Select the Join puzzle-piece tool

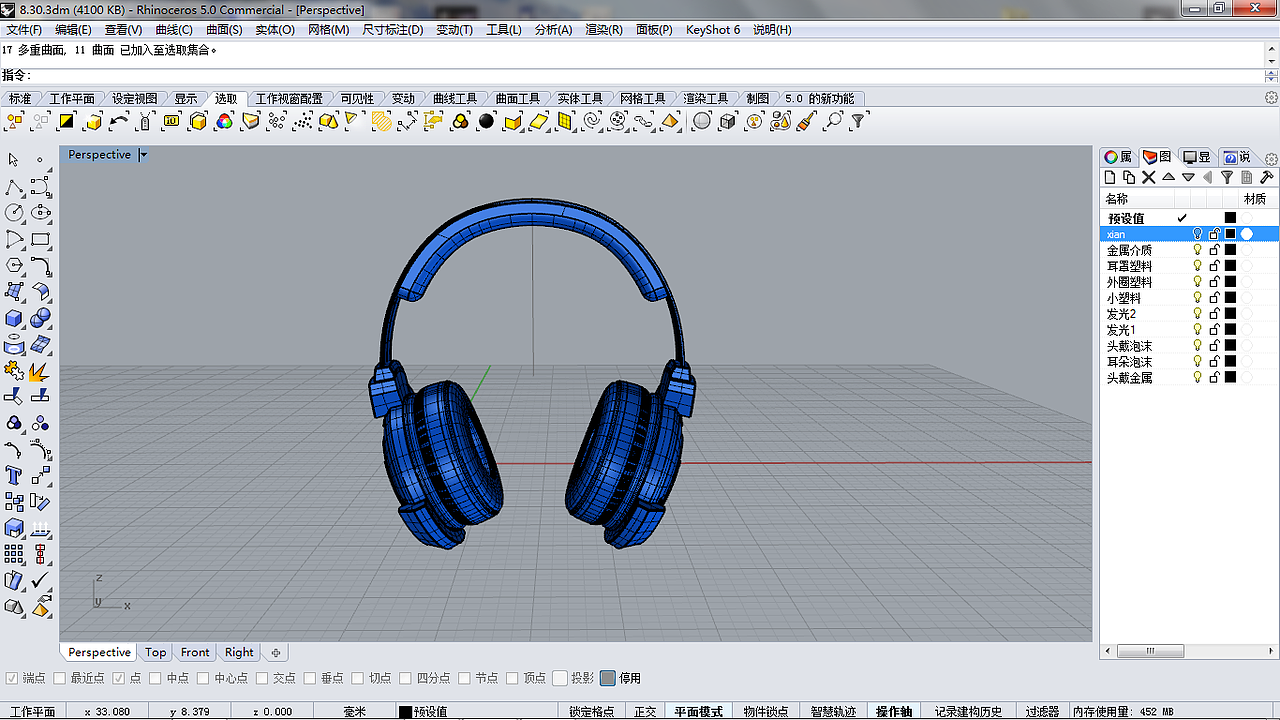pos(14,372)
